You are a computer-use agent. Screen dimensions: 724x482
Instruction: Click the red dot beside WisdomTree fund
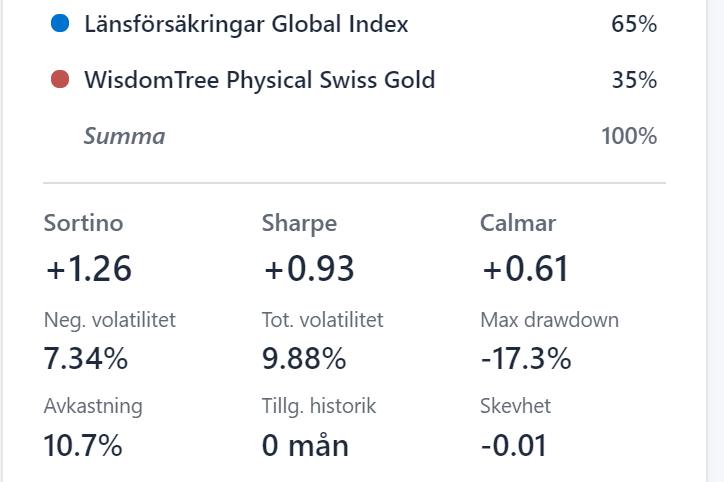click(59, 80)
